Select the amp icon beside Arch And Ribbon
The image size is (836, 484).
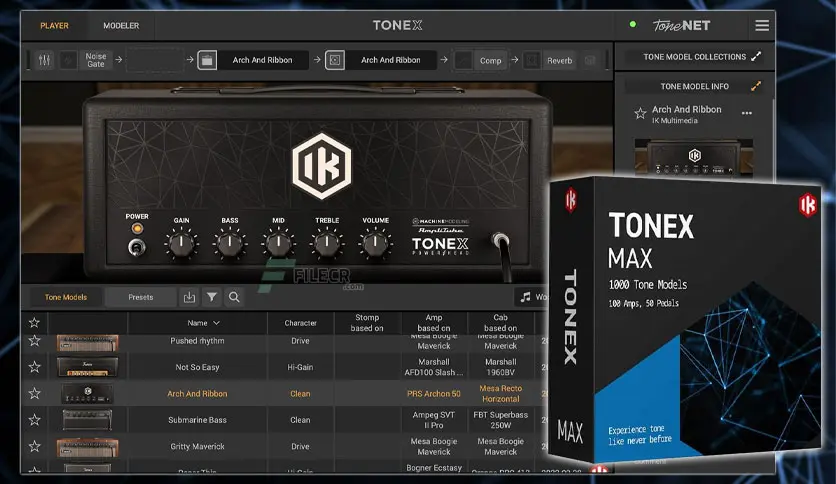[x=207, y=60]
